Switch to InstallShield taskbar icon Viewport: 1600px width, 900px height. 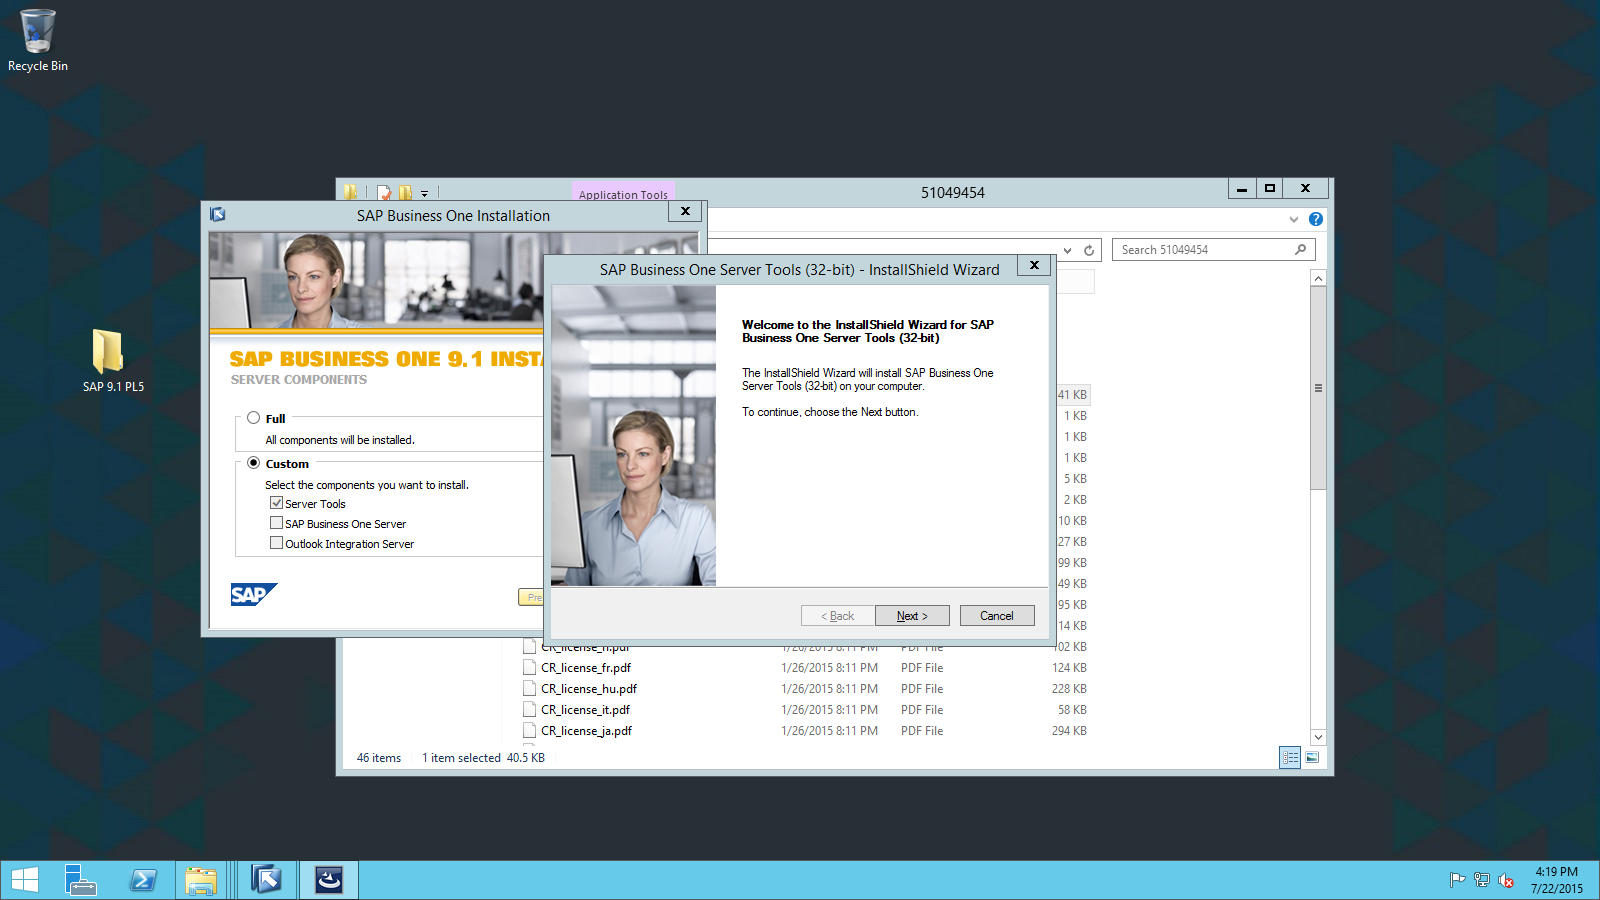pyautogui.click(x=329, y=880)
